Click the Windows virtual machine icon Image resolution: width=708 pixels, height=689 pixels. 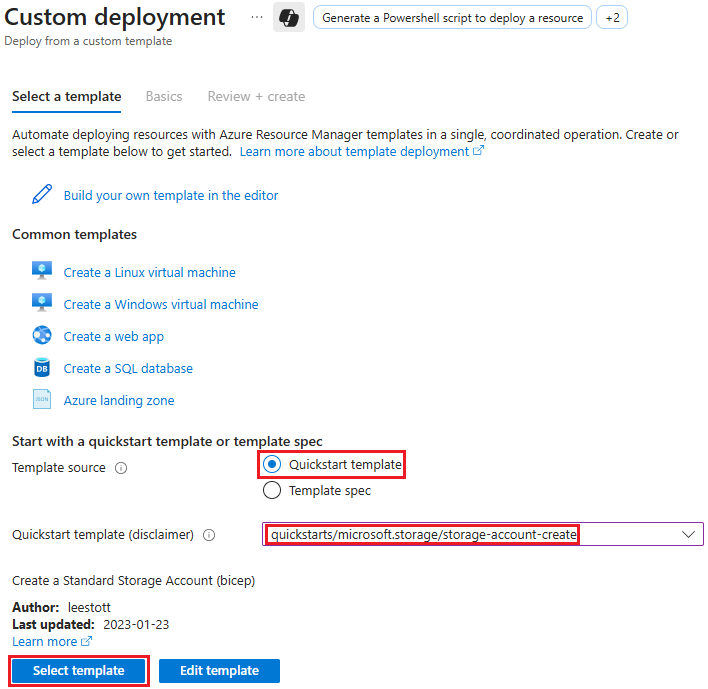click(42, 303)
